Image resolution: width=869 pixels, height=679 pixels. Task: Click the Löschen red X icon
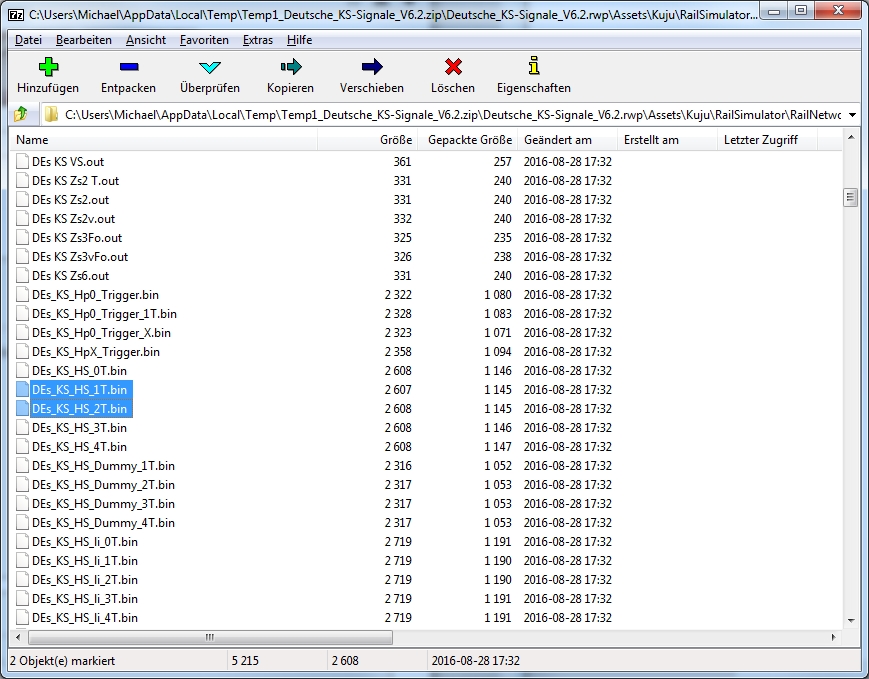coord(453,68)
